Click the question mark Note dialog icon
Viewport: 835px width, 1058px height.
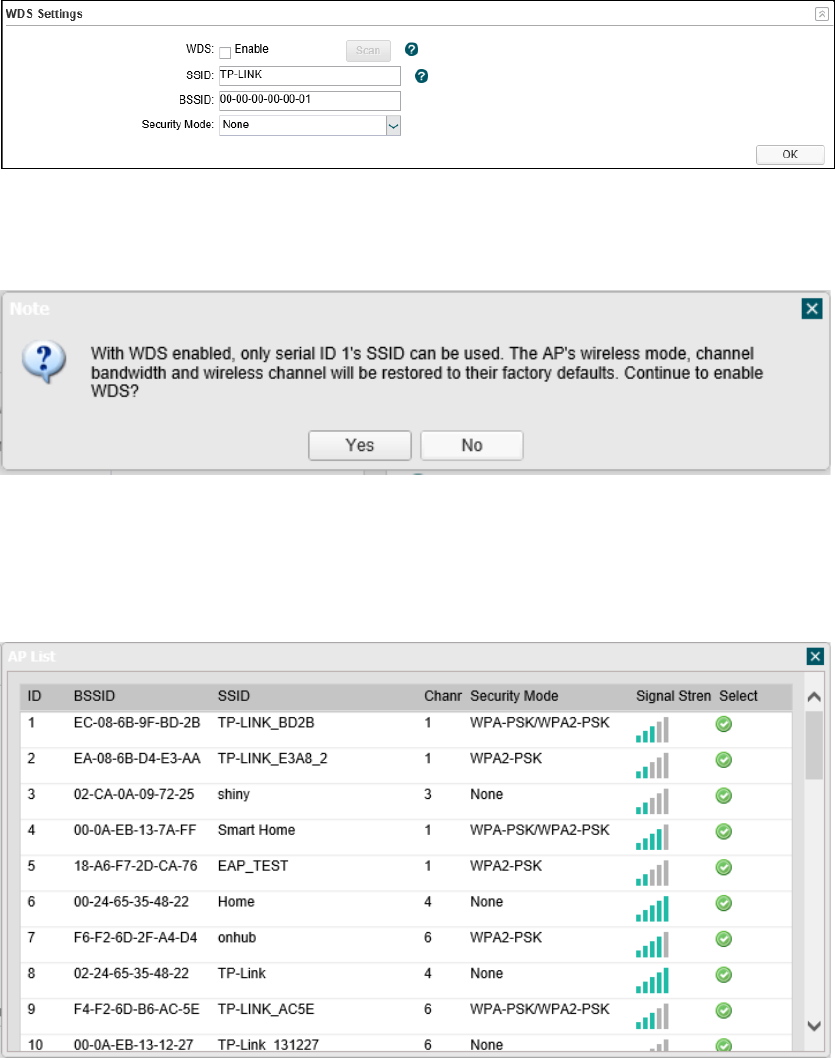[44, 362]
